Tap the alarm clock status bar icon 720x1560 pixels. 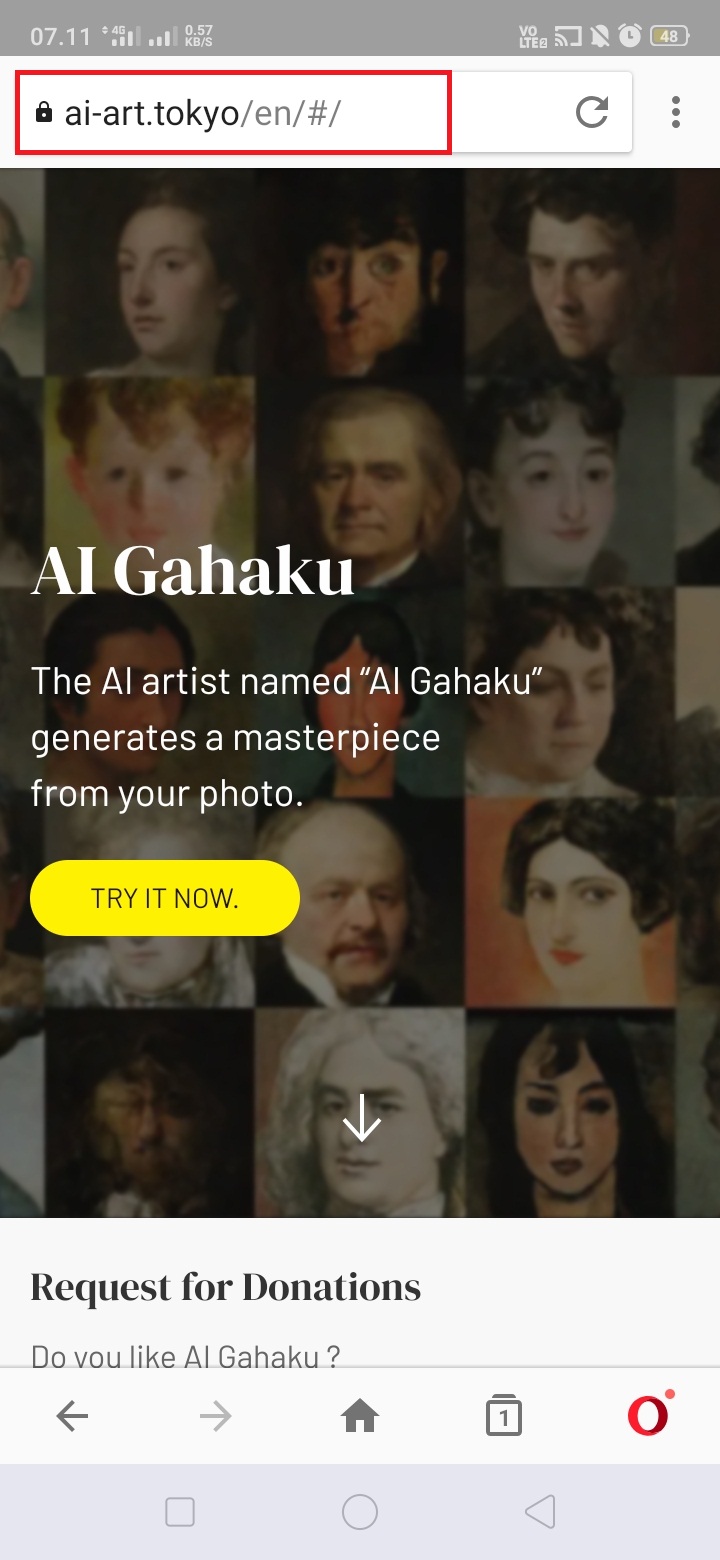[630, 37]
